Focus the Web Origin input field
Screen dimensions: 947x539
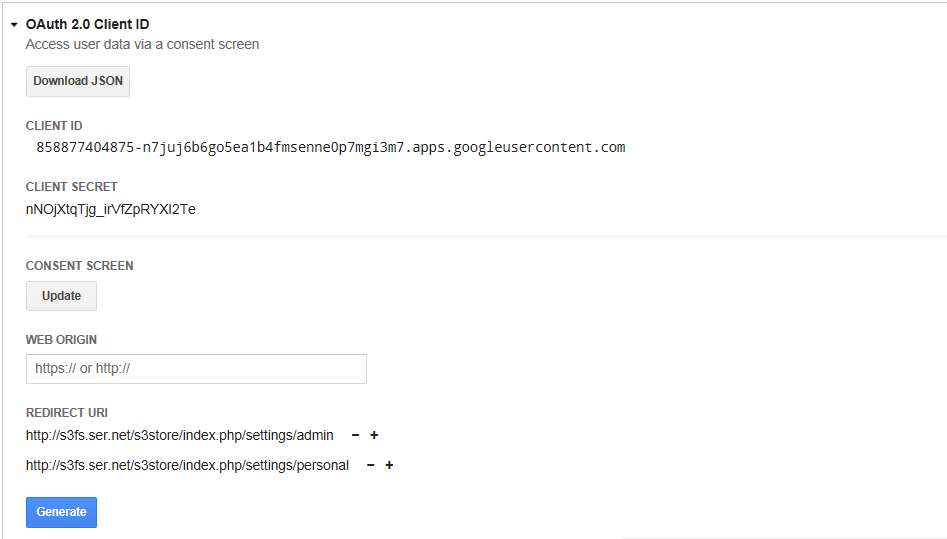coord(196,369)
